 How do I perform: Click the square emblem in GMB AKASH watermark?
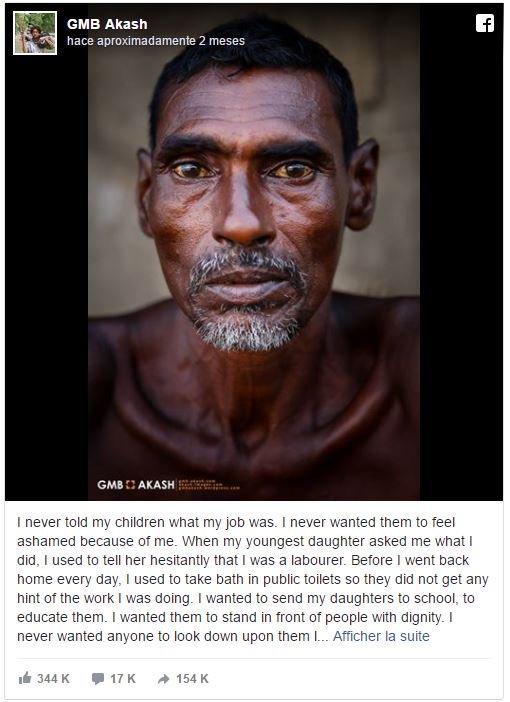[130, 485]
